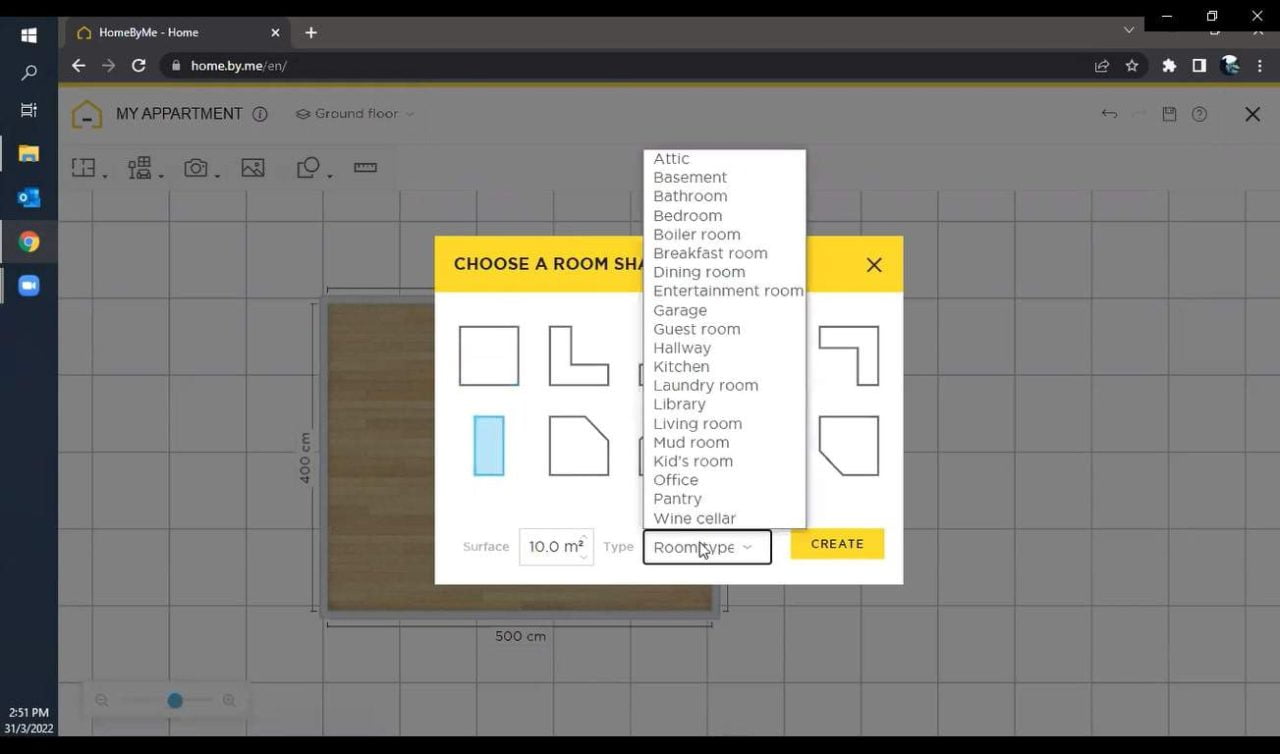Image resolution: width=1280 pixels, height=754 pixels.
Task: Click the HomeByMe home logo
Action: pos(87,113)
